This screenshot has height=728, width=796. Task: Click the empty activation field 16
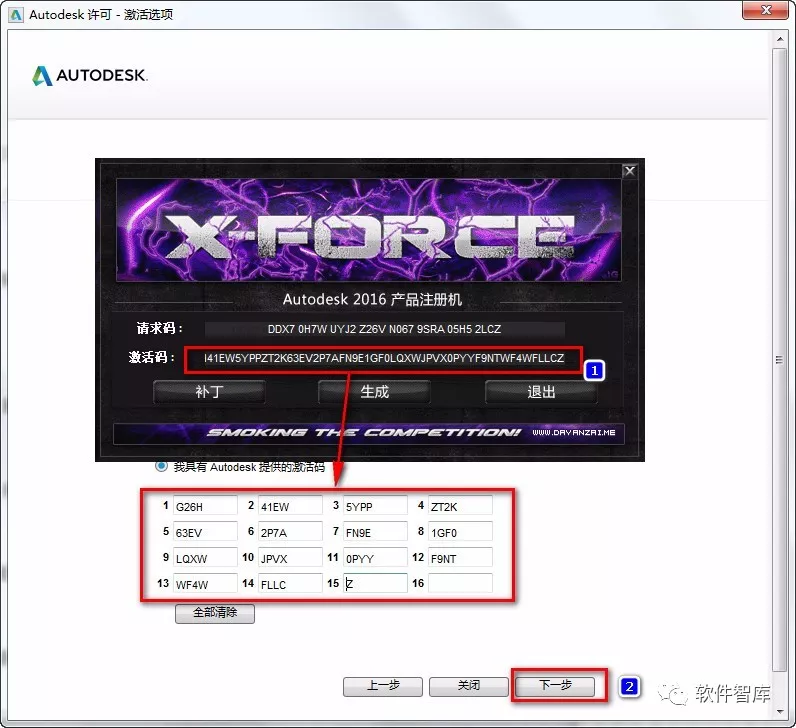click(460, 583)
